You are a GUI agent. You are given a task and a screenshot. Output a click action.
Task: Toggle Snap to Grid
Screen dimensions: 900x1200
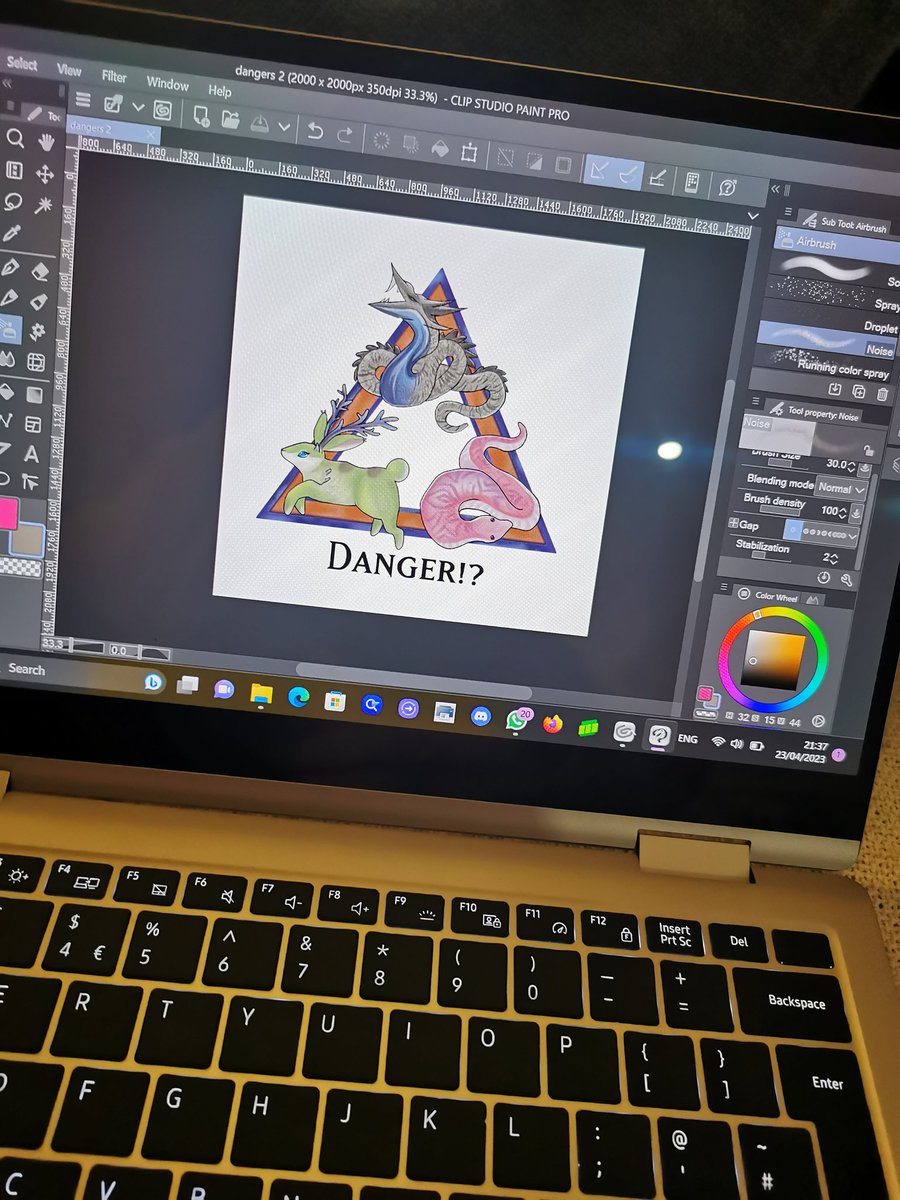(x=658, y=178)
